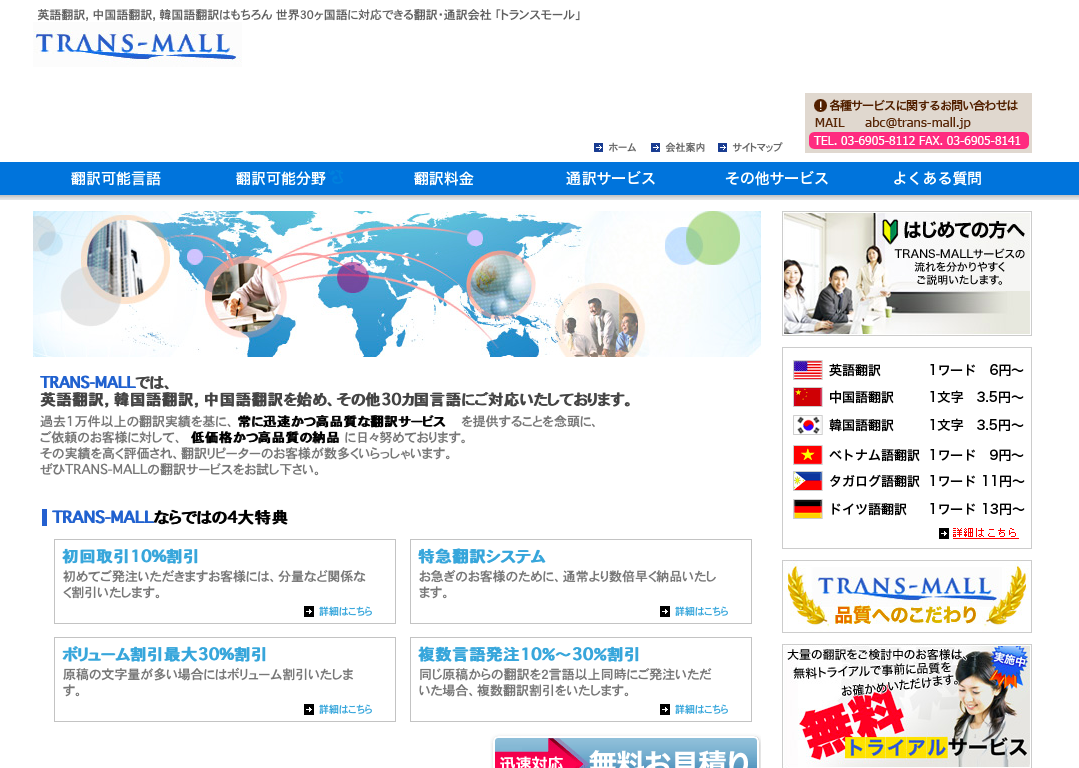Image resolution: width=1079 pixels, height=768 pixels.
Task: Click arrow icon in 複数言語発注 card
Action: (665, 709)
